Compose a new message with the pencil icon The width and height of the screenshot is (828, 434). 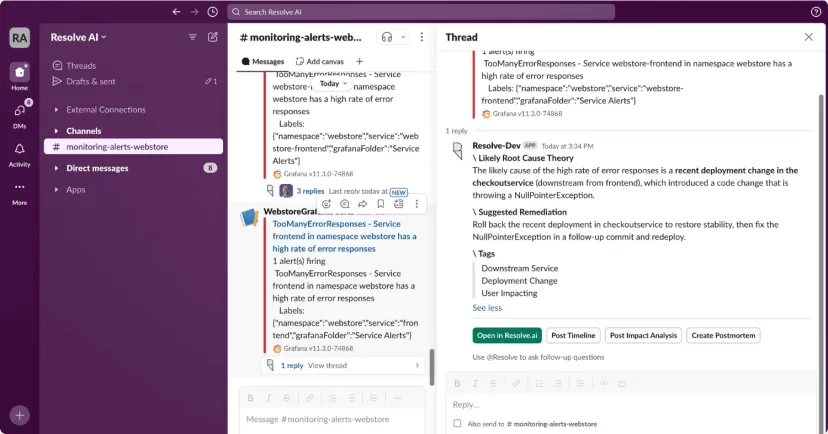pyautogui.click(x=213, y=37)
